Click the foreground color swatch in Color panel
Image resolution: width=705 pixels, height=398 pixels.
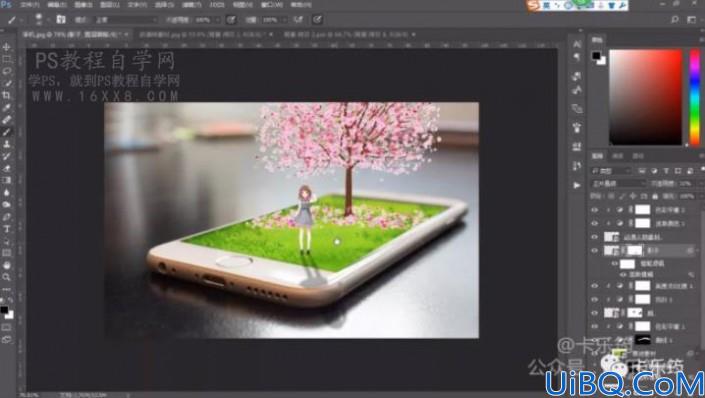[x=596, y=56]
